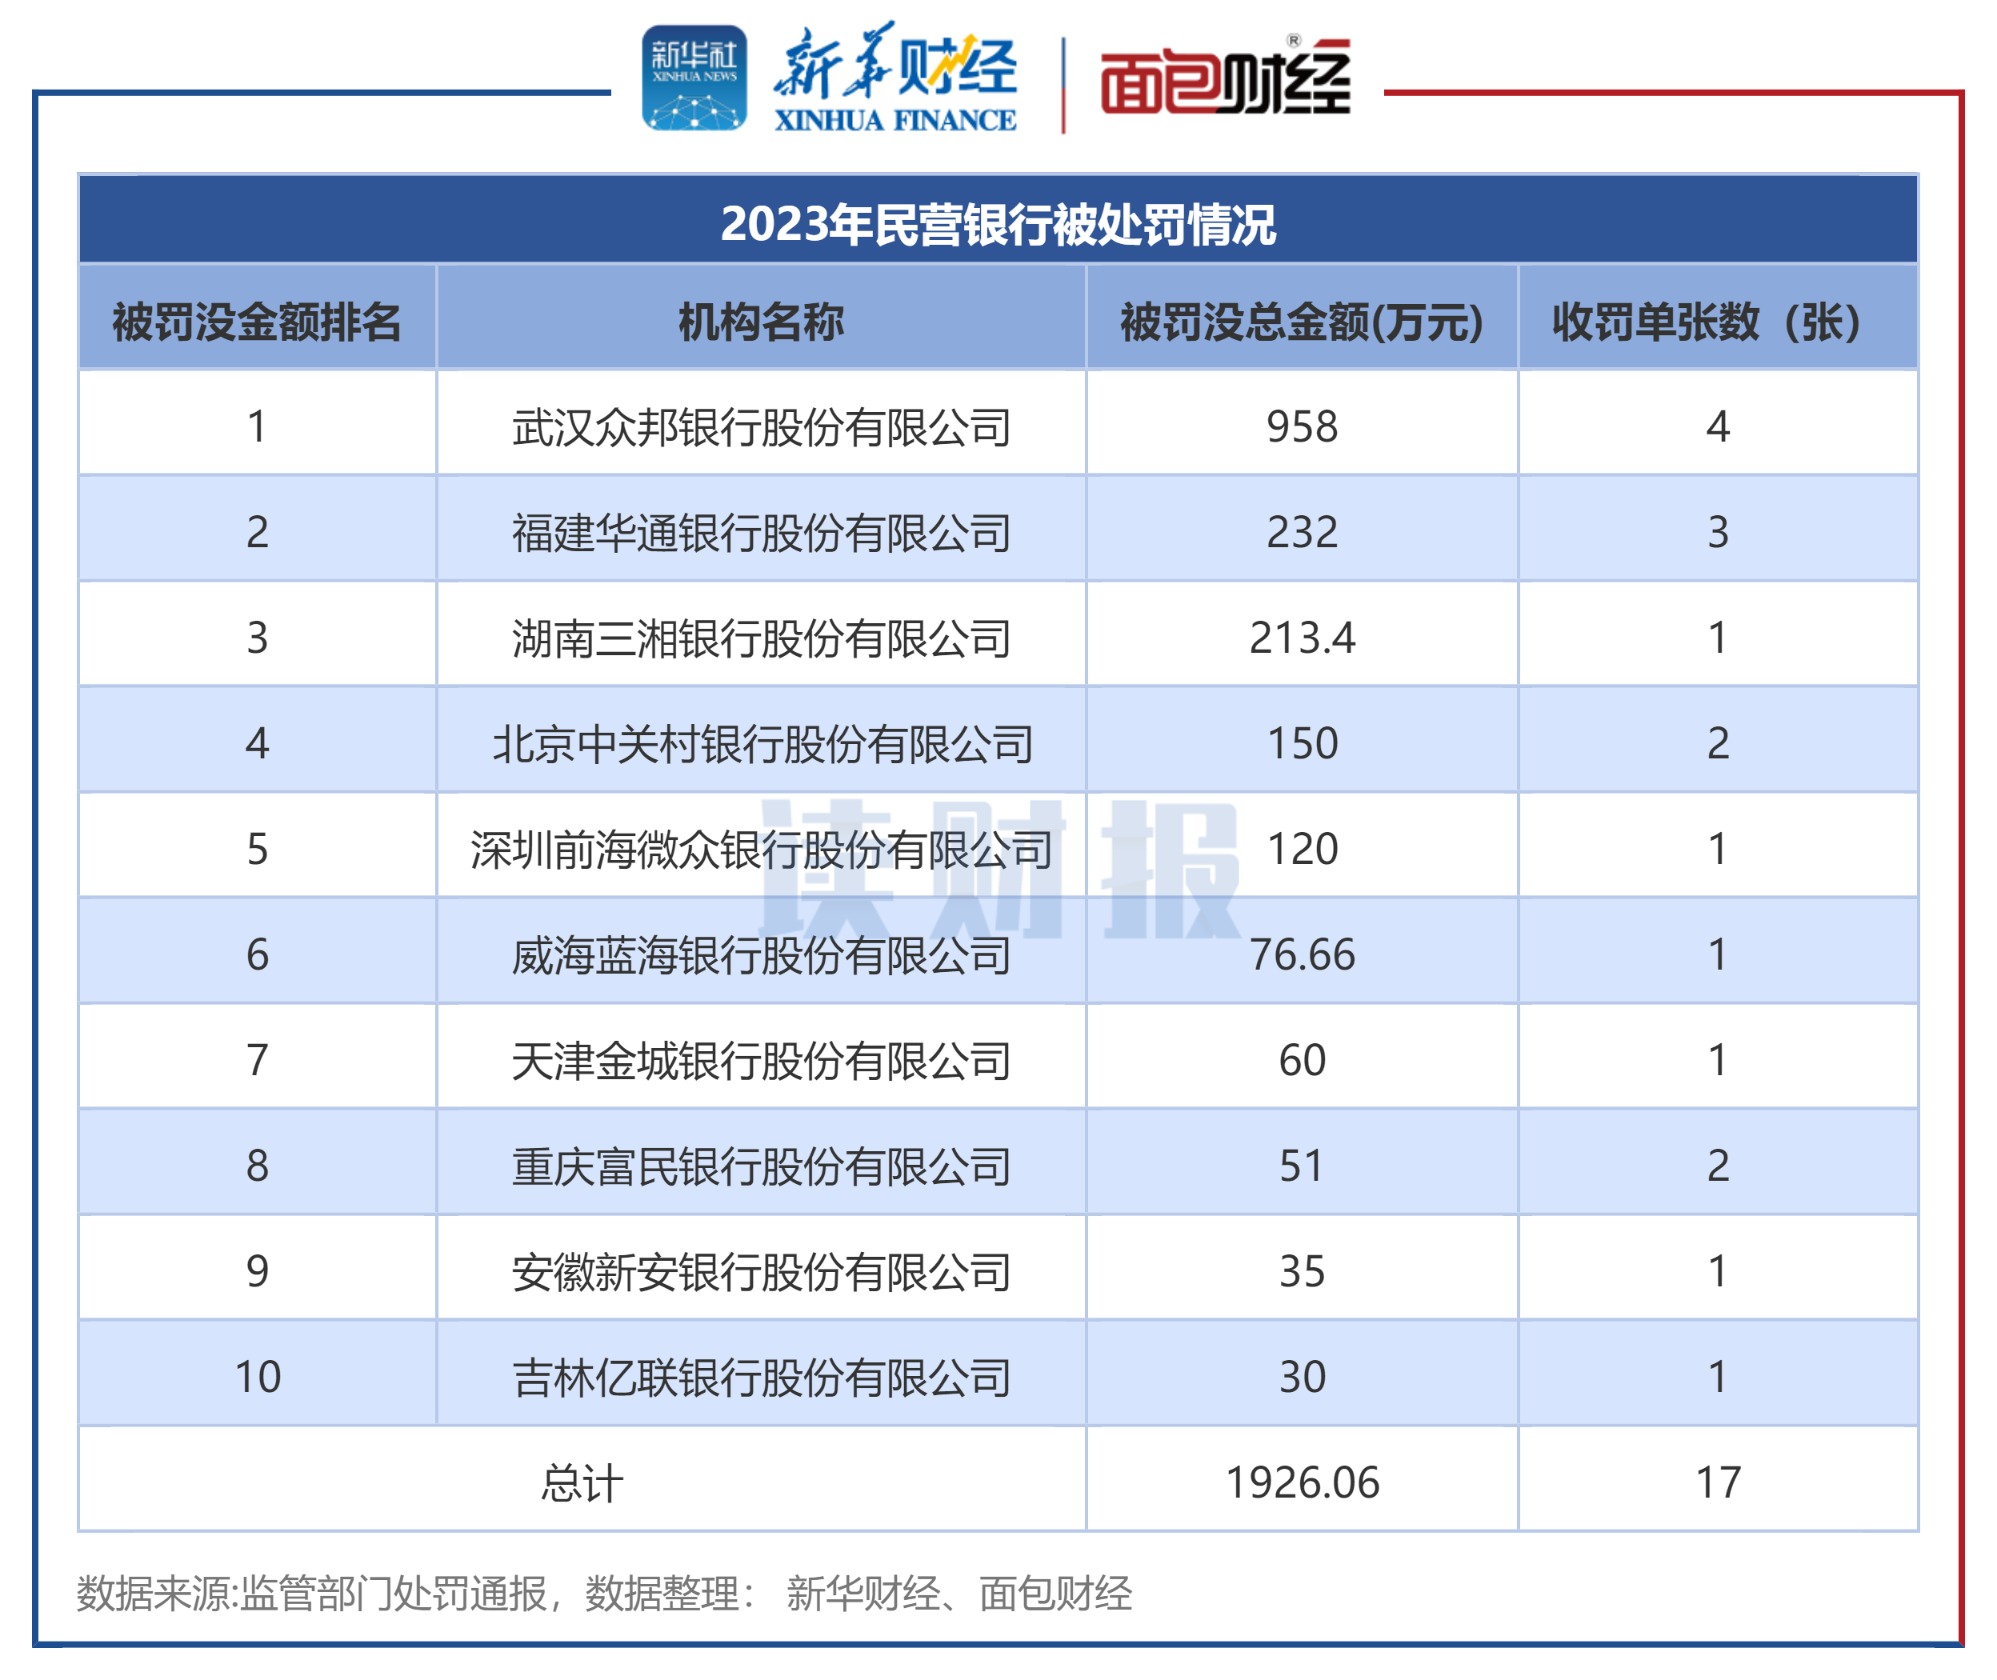
Task: Click 北京中关村银行股份有限公司 name cell
Action: (x=761, y=744)
